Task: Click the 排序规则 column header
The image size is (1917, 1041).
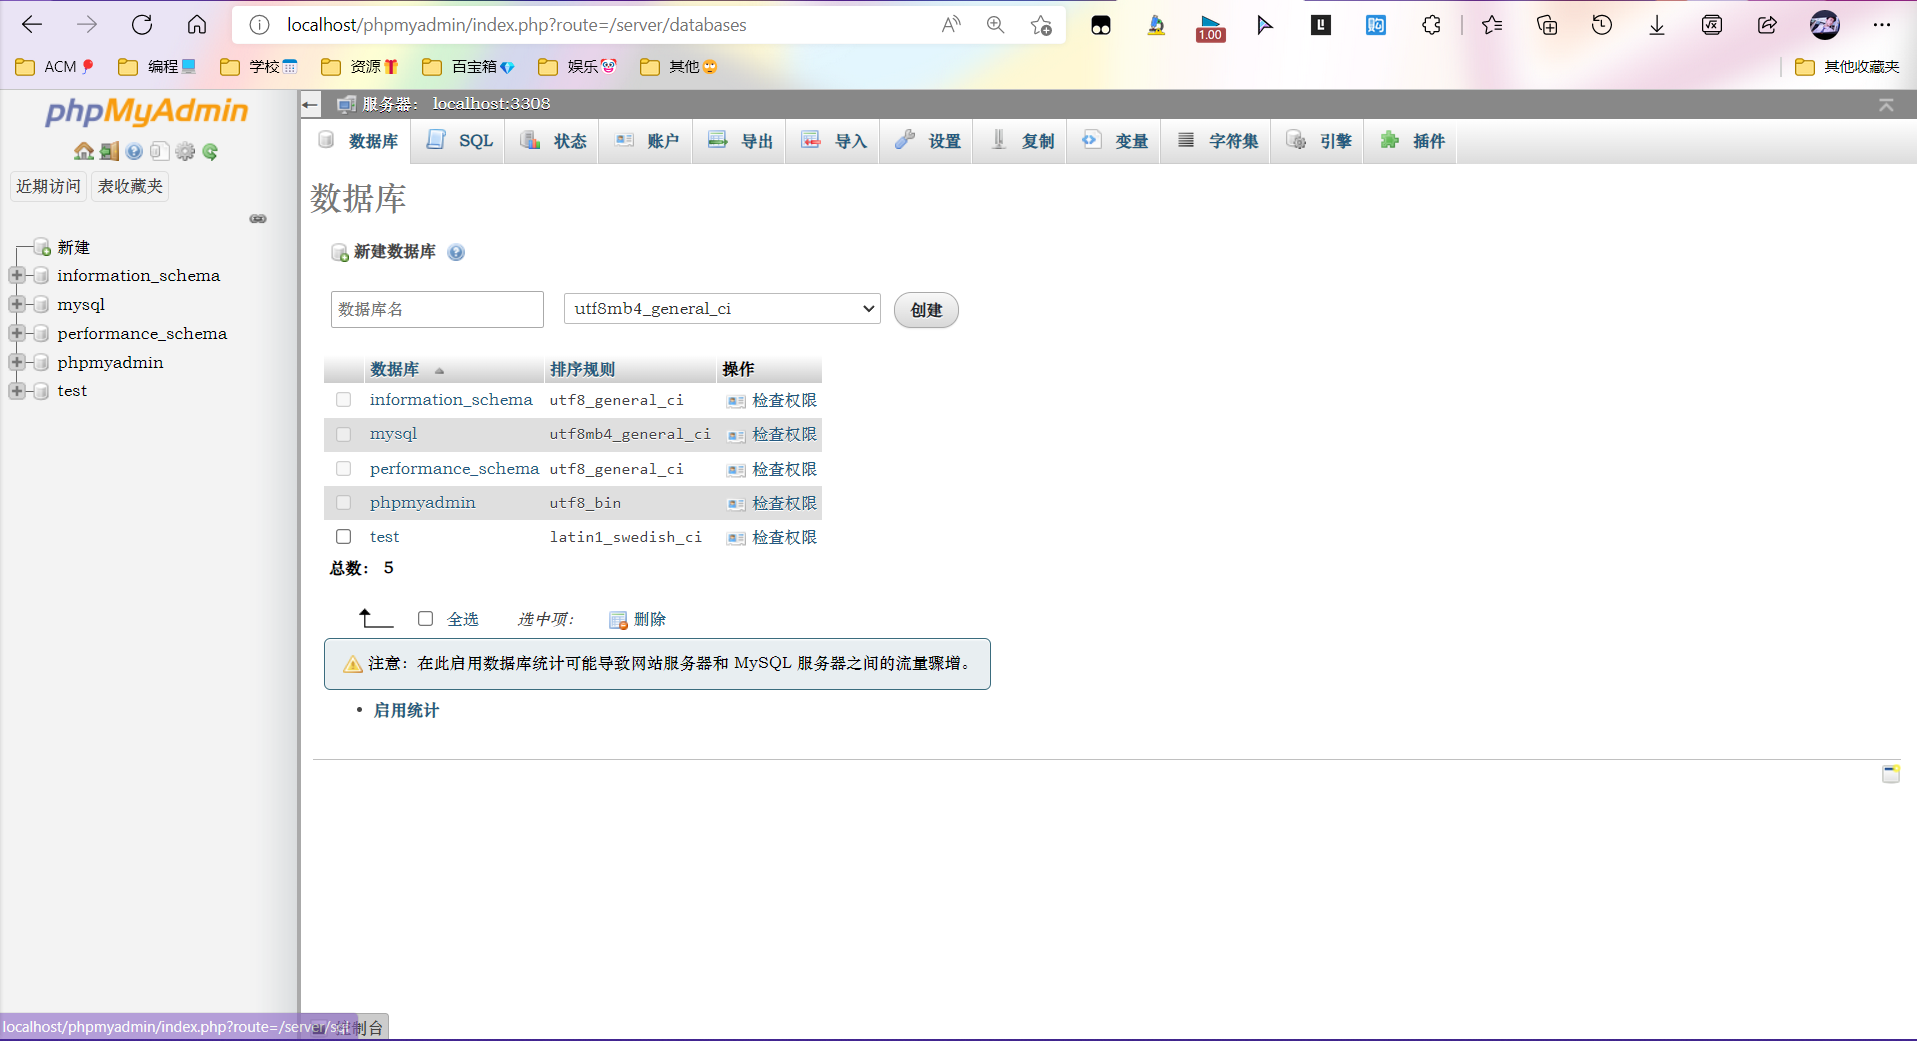Action: (x=582, y=370)
